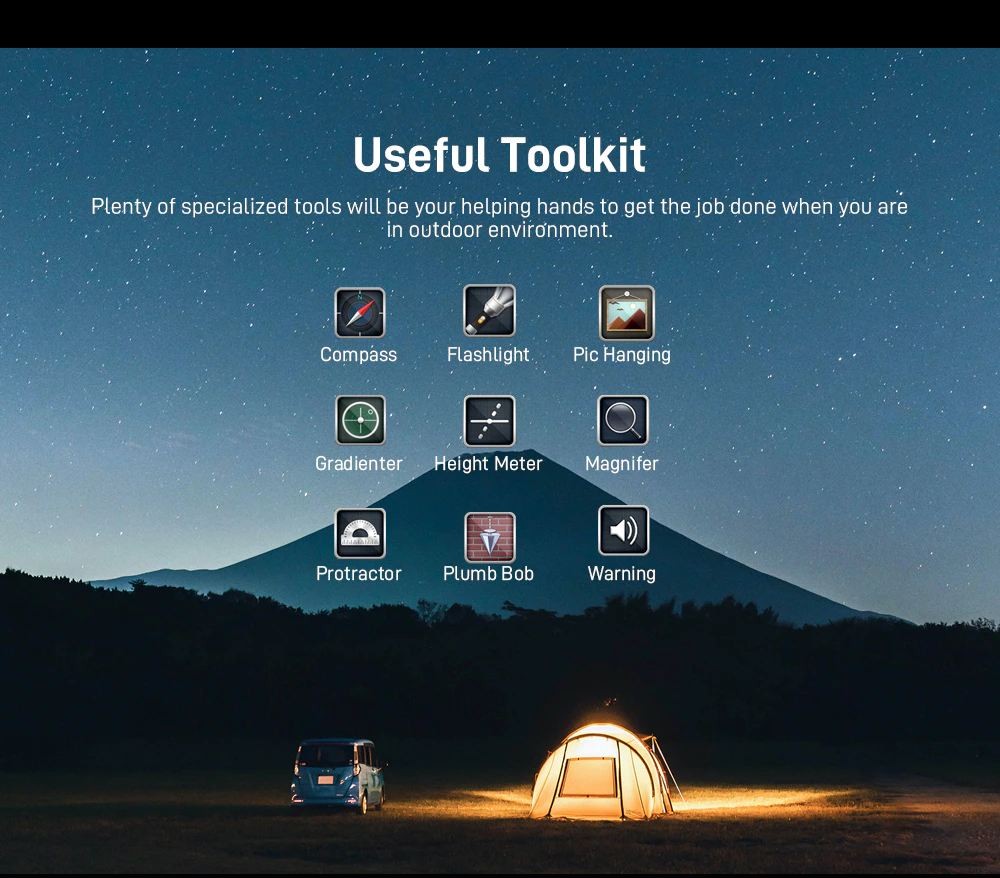This screenshot has width=1000, height=878.
Task: Click the Warning text label
Action: coord(622,574)
